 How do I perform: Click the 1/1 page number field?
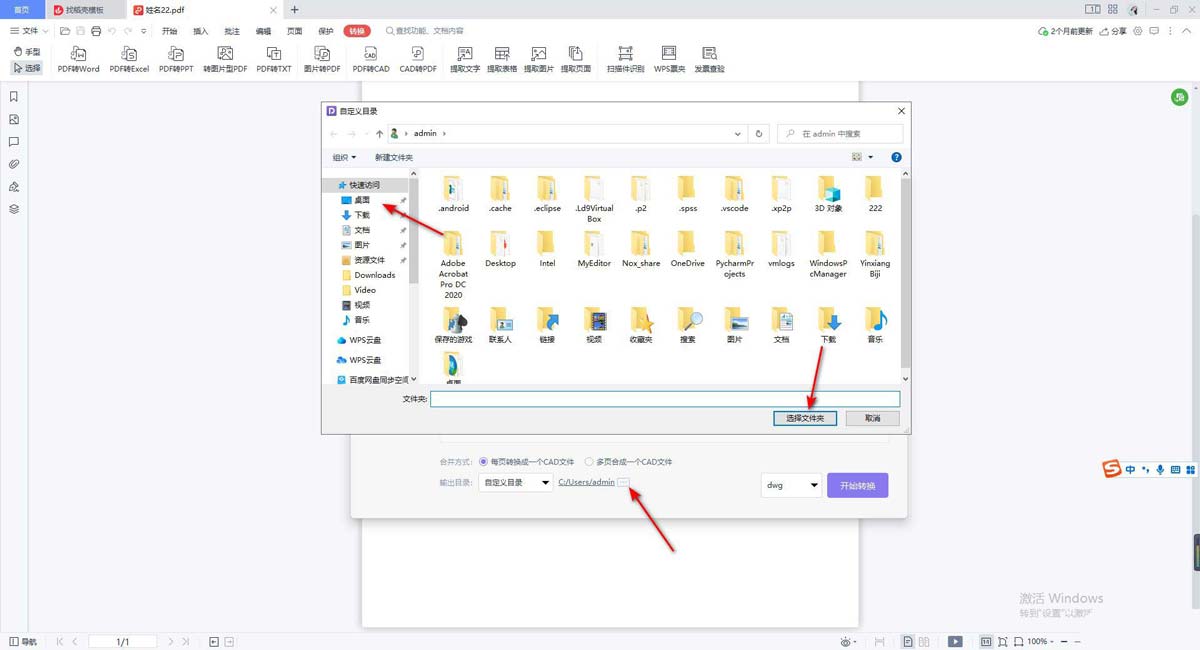(x=123, y=641)
